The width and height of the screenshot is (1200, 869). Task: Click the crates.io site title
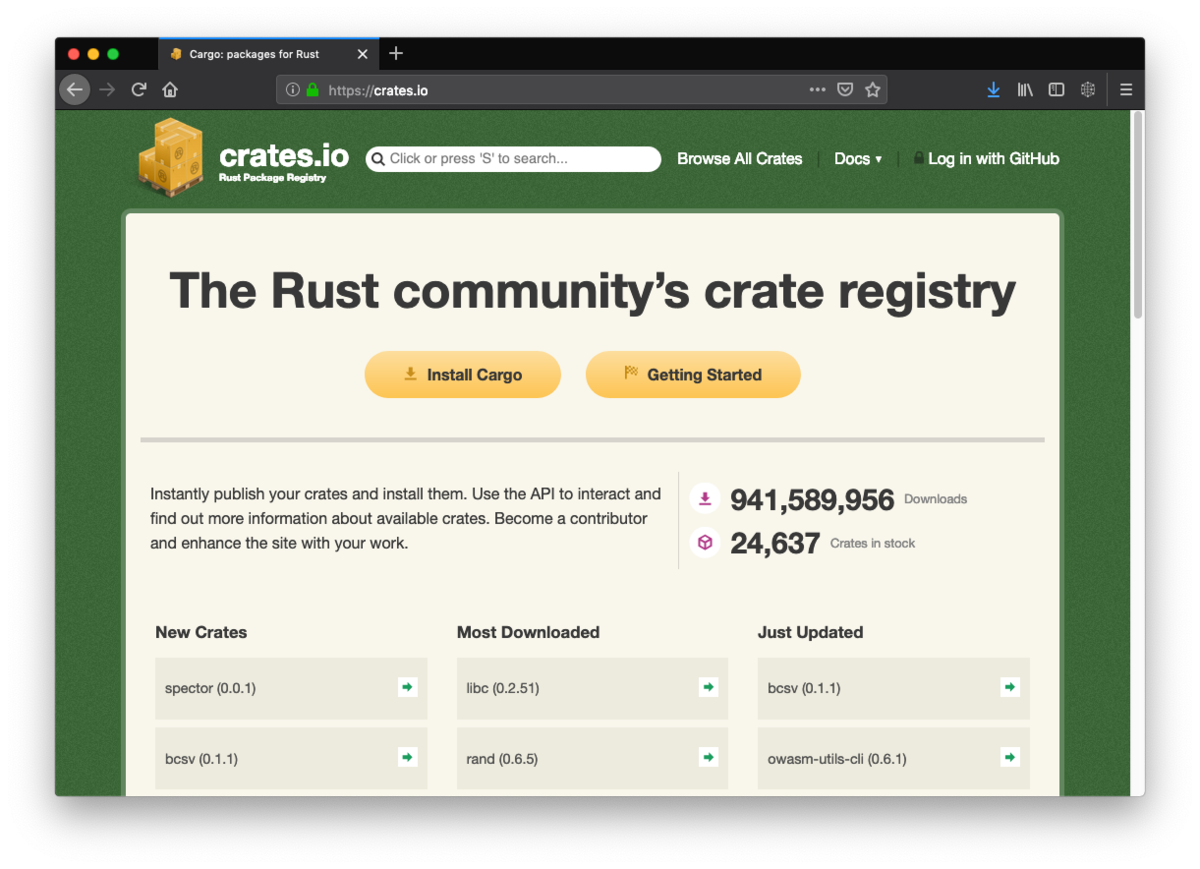coord(284,155)
